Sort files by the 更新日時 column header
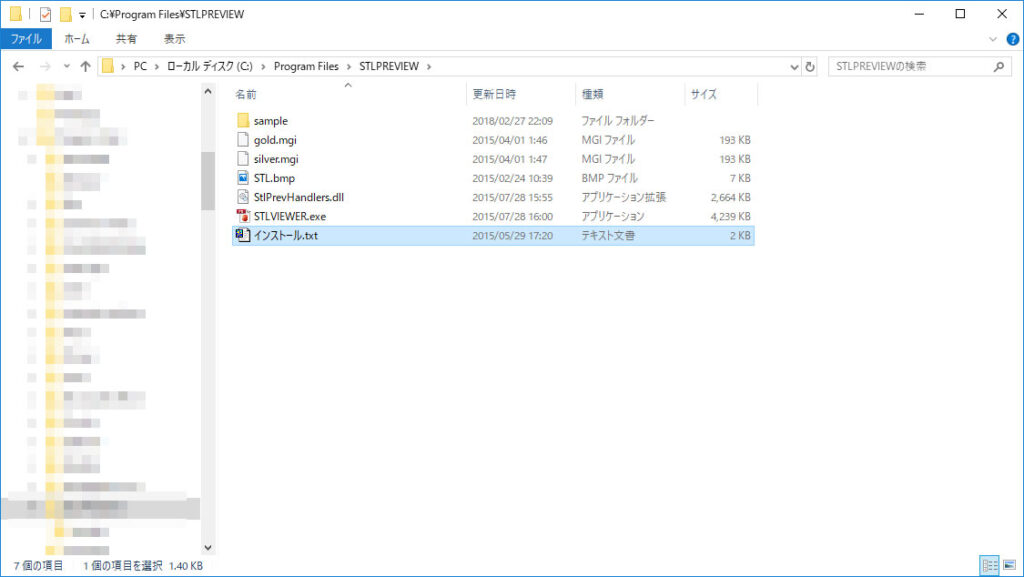Screen dimensions: 1024x577 pyautogui.click(x=496, y=94)
